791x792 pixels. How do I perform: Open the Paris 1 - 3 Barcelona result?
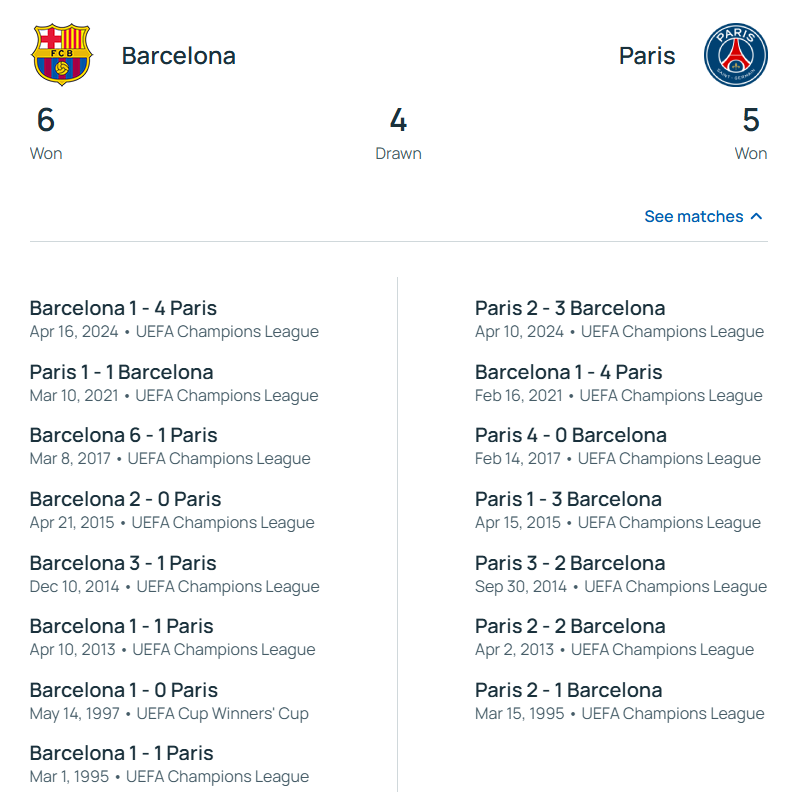coord(568,500)
